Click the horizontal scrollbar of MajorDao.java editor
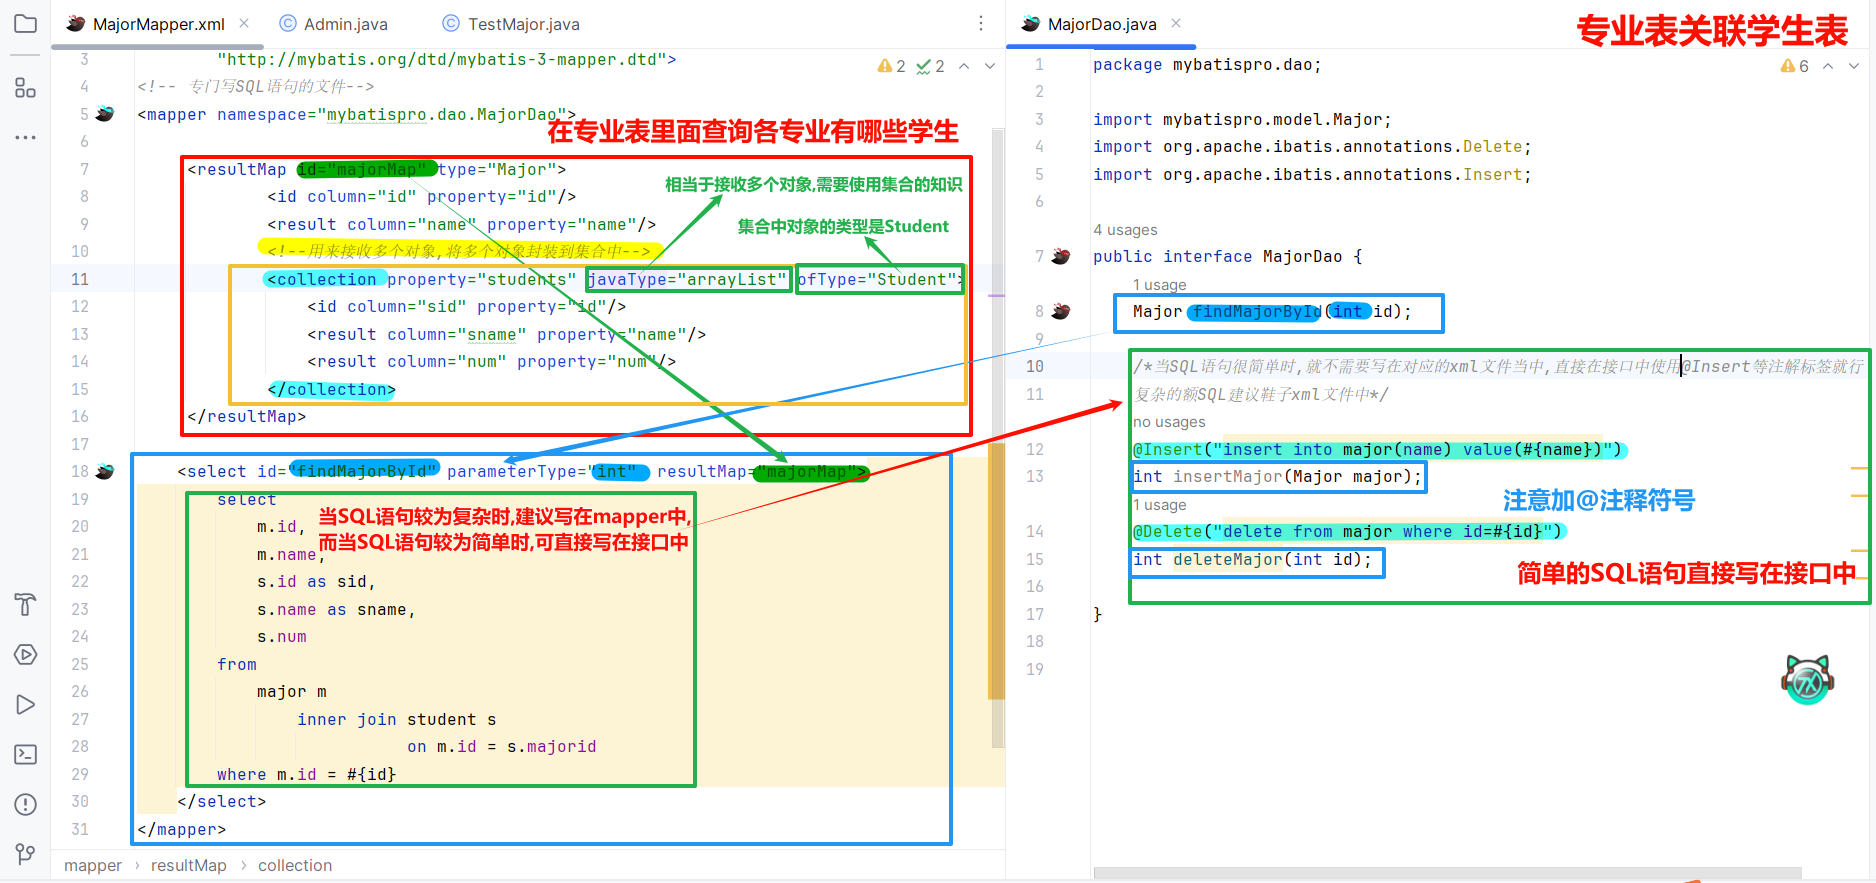 [x=1447, y=873]
